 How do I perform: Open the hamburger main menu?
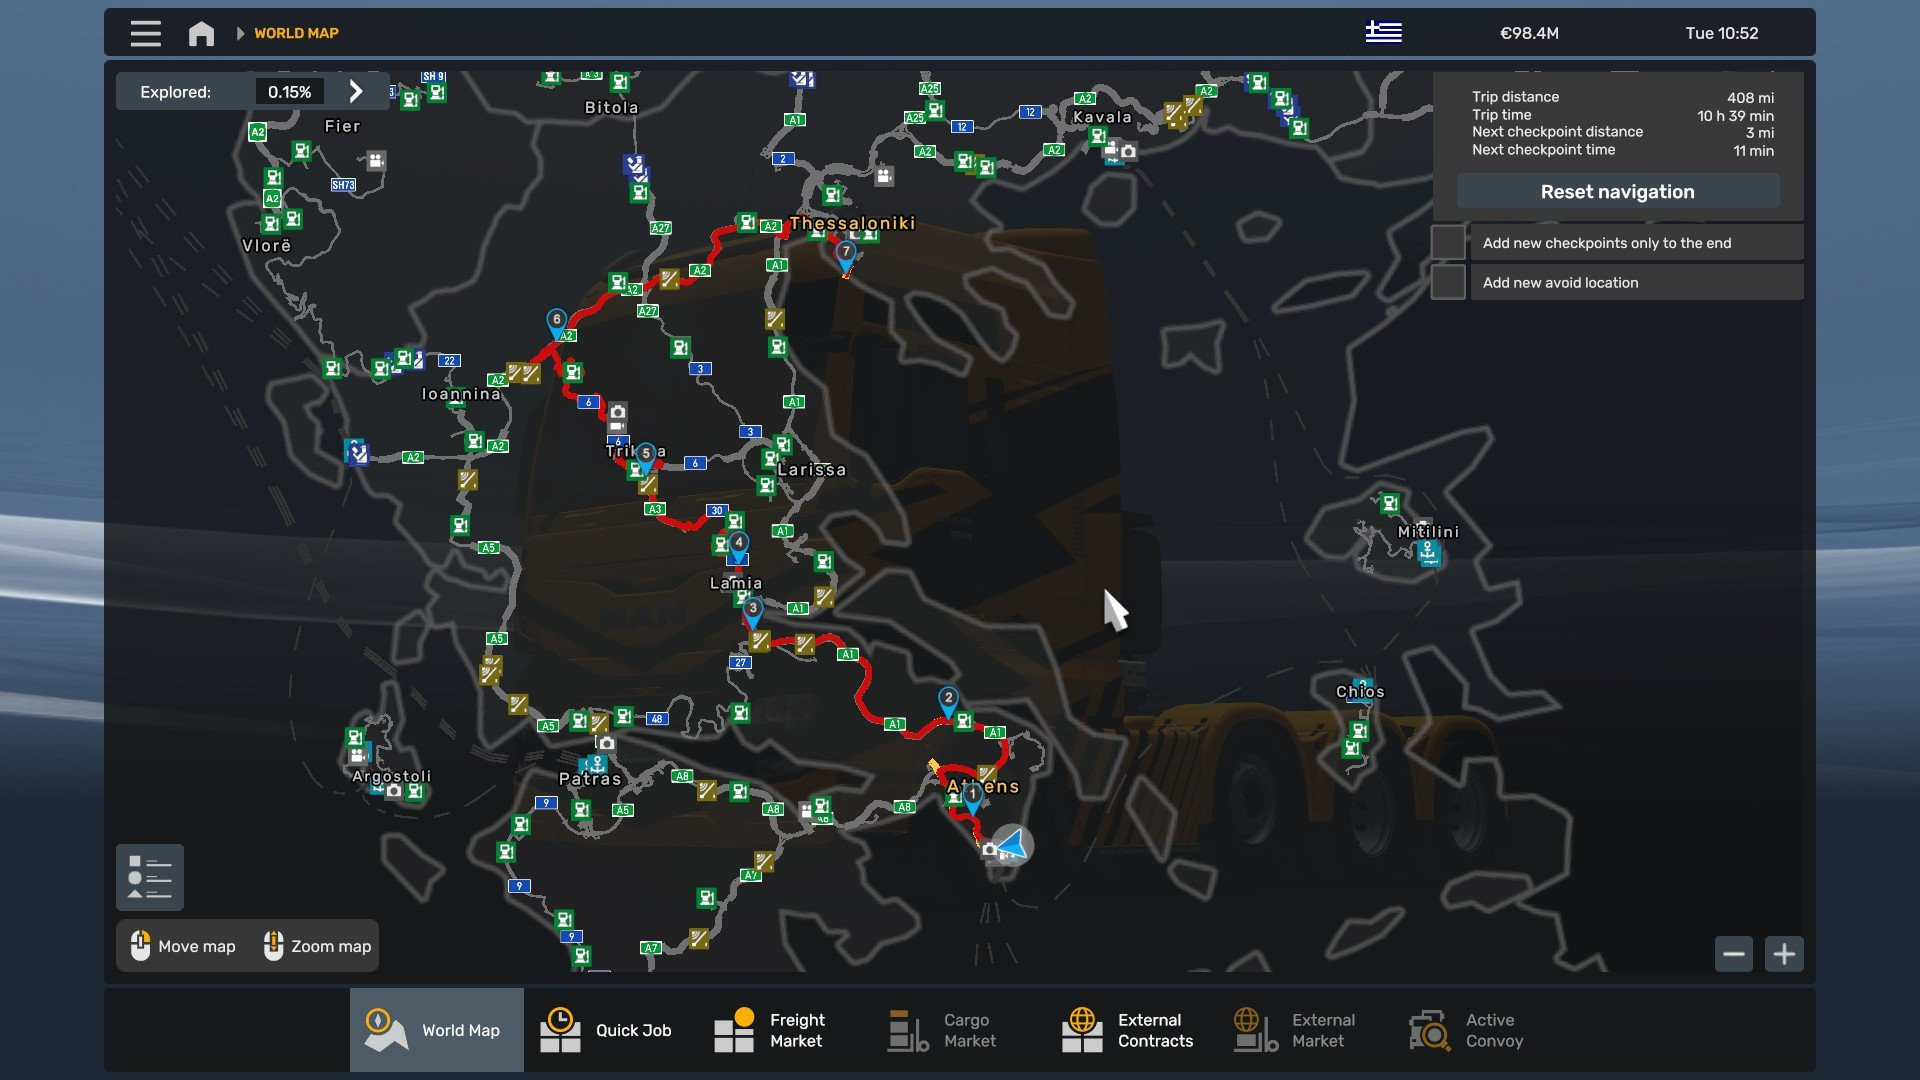pos(145,33)
